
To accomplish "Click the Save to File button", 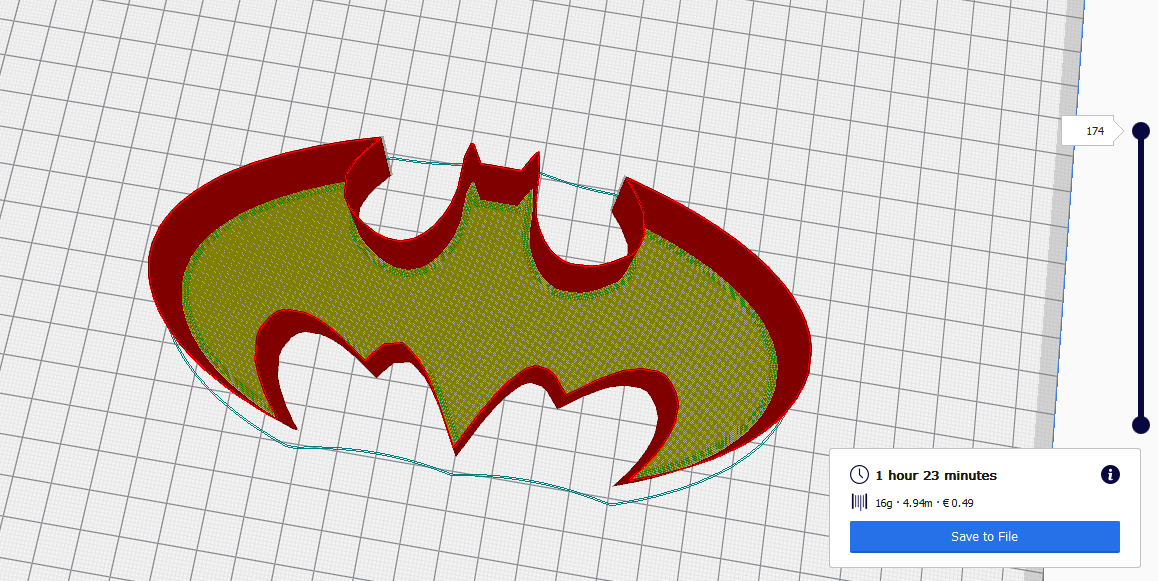I will tap(984, 537).
